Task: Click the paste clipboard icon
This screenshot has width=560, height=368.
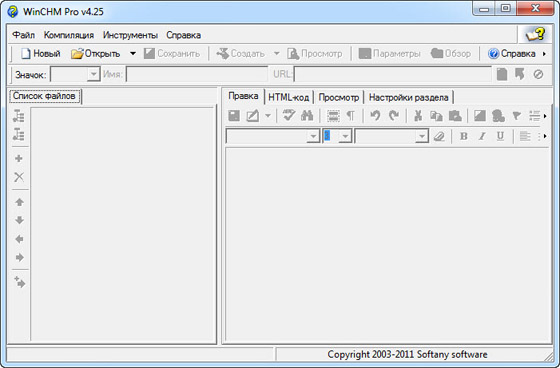Action: pos(455,116)
